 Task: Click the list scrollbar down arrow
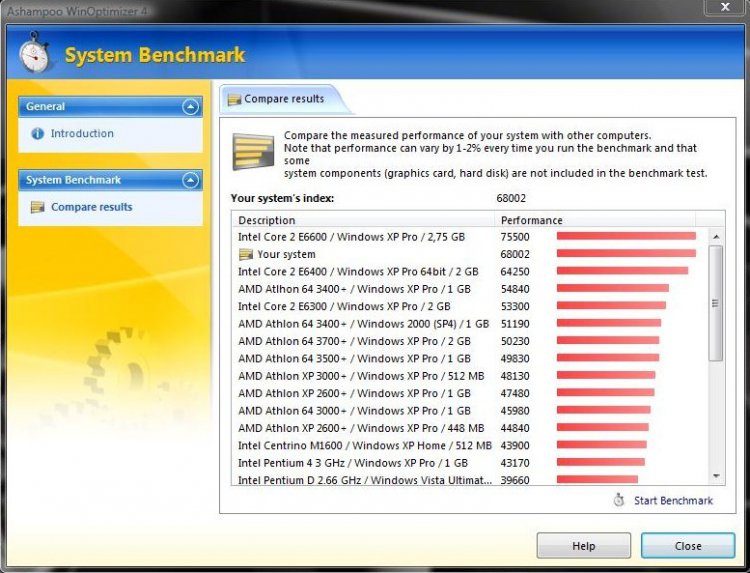pos(716,476)
